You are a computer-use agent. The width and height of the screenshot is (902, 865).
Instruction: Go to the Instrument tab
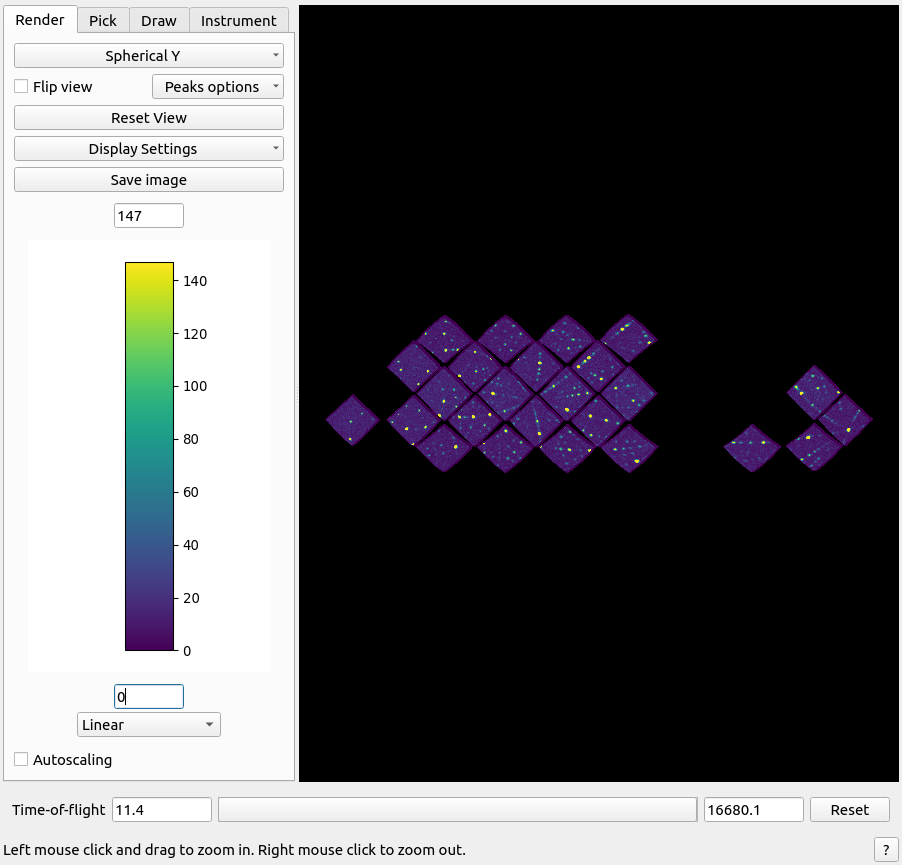pos(238,20)
